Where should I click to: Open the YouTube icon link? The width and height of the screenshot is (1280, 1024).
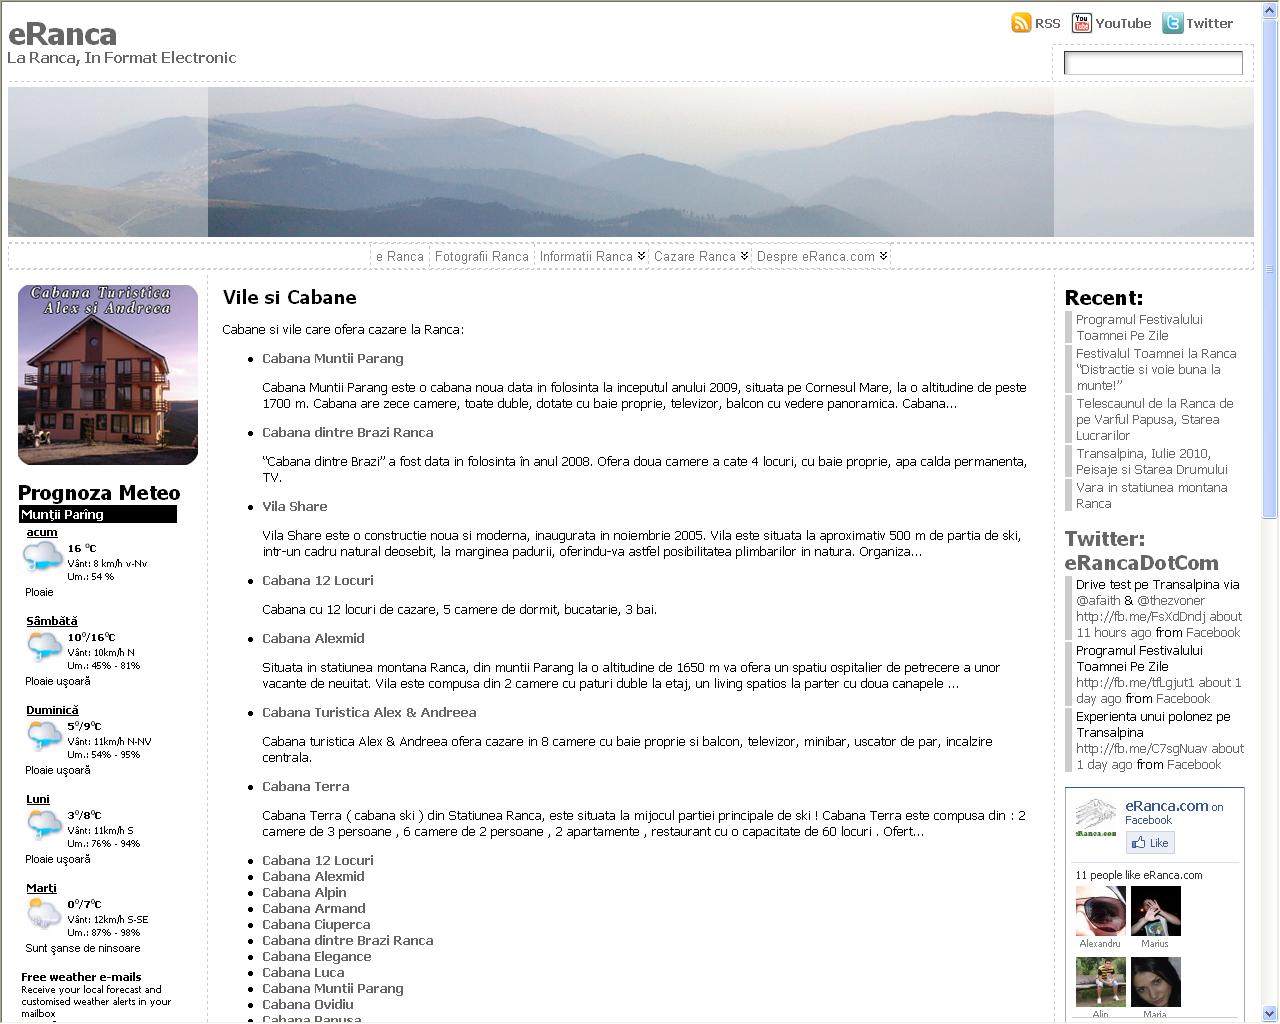(1081, 23)
